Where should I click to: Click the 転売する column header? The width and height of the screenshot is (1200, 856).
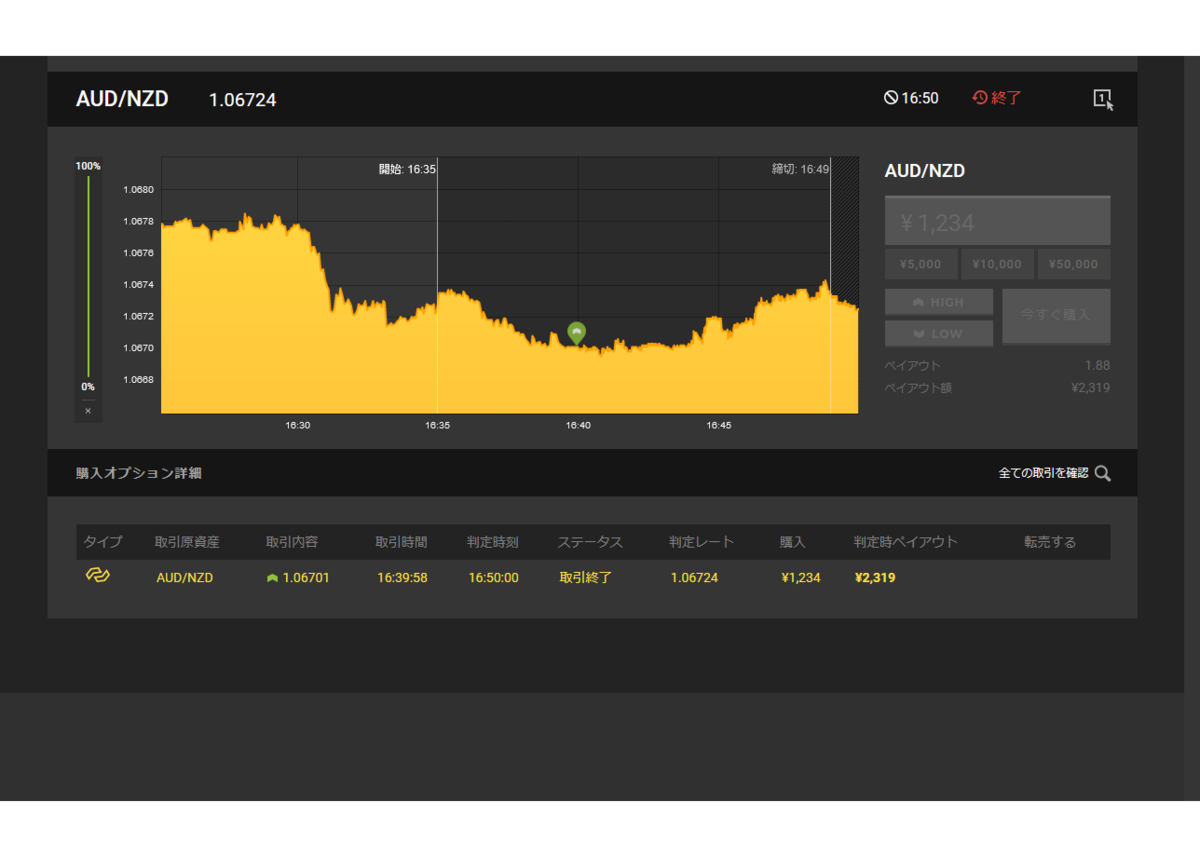point(1050,542)
